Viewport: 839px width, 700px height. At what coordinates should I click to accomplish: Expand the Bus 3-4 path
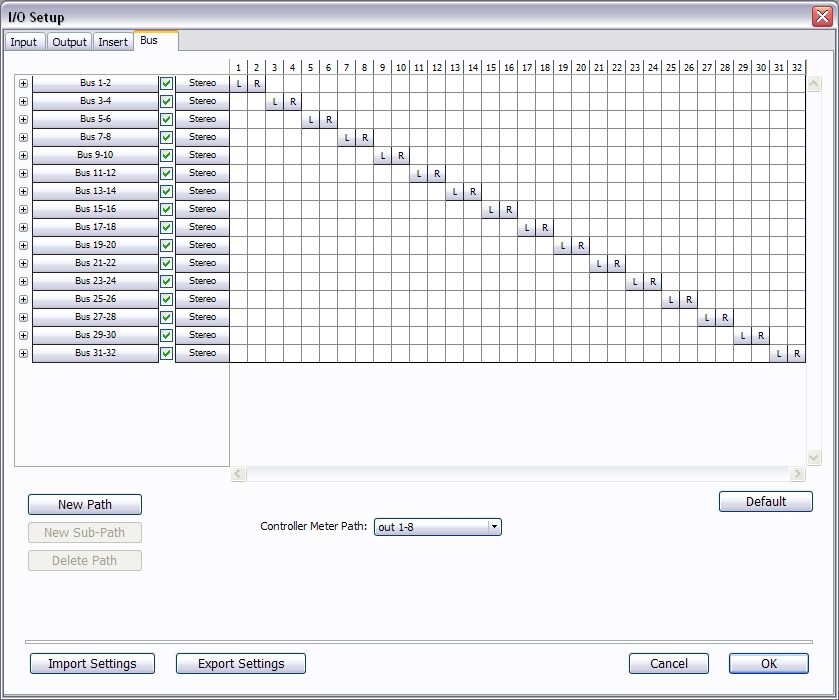tap(23, 102)
